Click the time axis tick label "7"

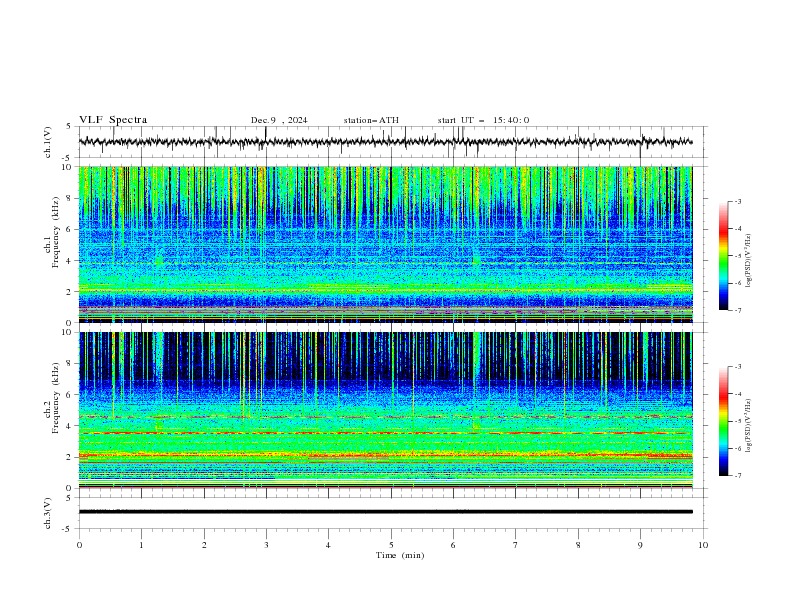[516, 545]
